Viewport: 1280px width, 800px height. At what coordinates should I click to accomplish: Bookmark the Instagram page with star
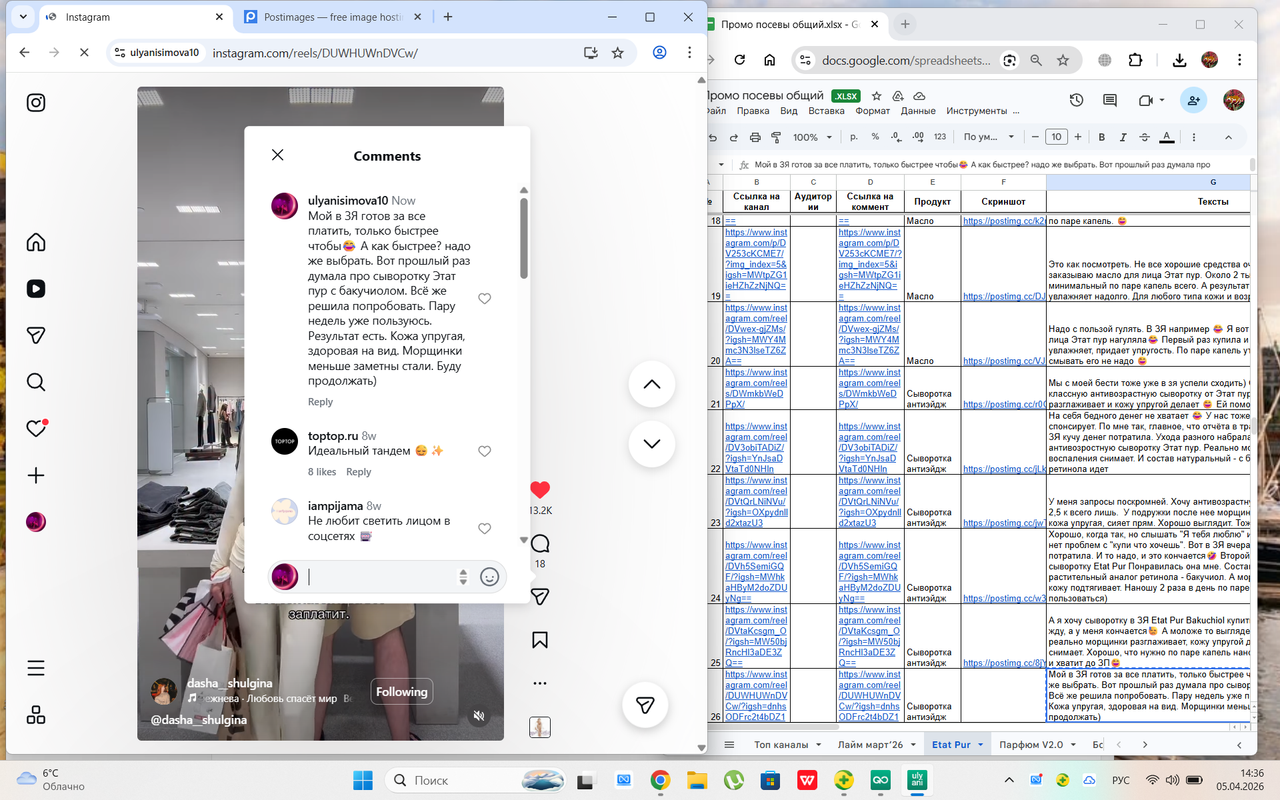(x=618, y=53)
